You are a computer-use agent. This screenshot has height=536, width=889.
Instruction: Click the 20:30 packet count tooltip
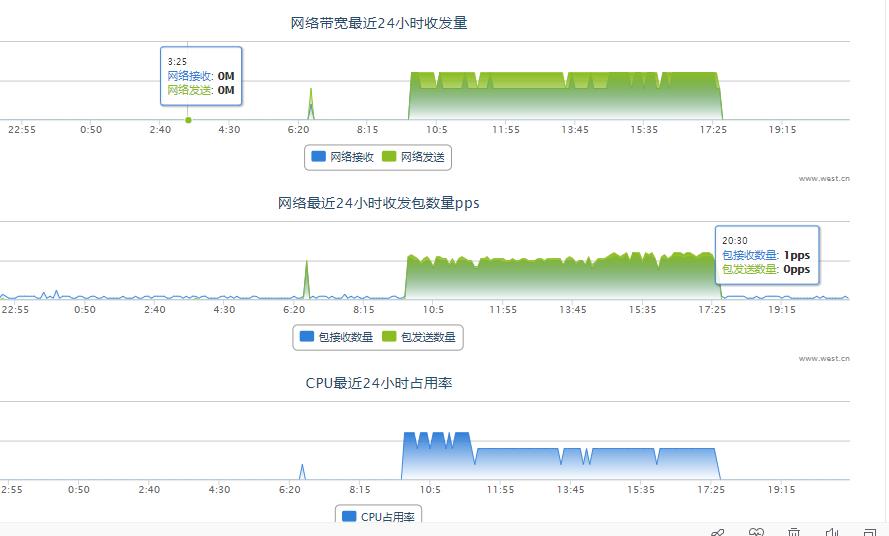click(x=767, y=255)
